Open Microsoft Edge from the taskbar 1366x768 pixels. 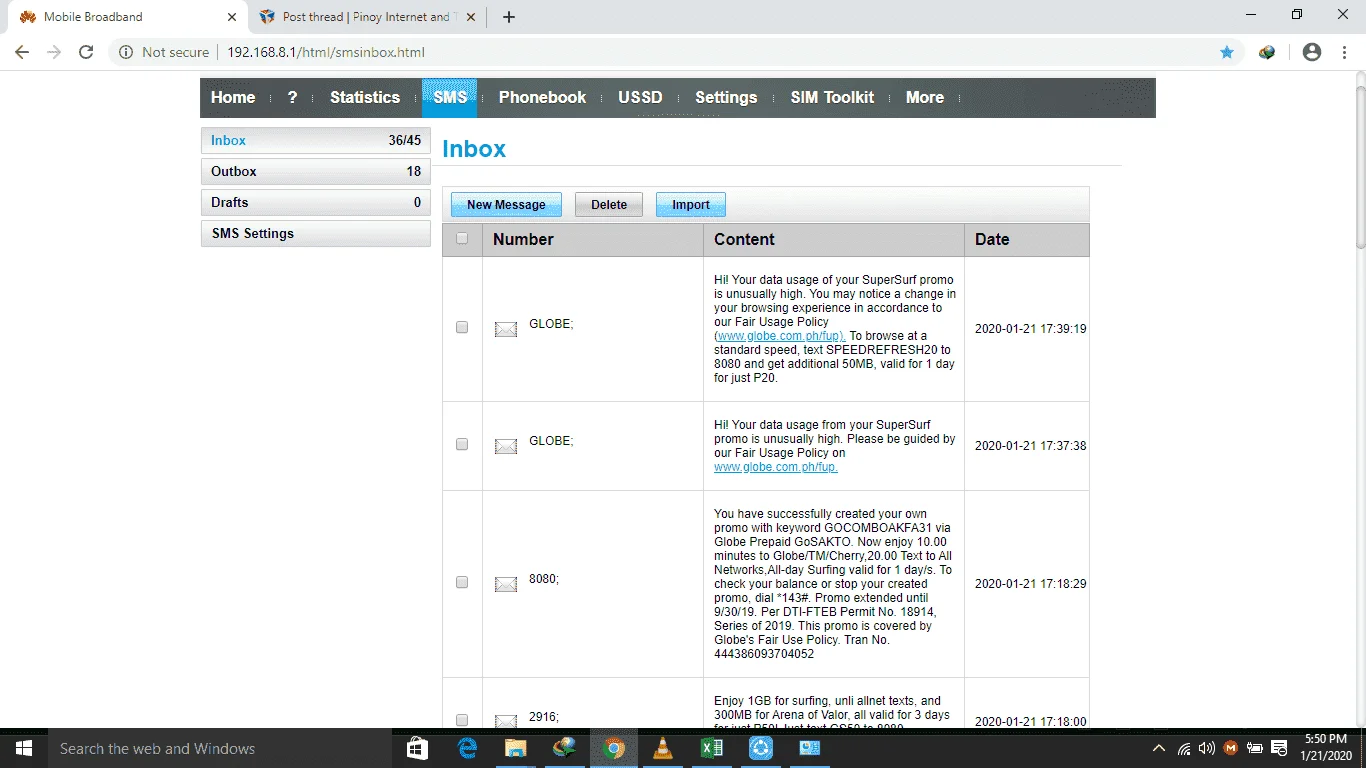click(467, 748)
